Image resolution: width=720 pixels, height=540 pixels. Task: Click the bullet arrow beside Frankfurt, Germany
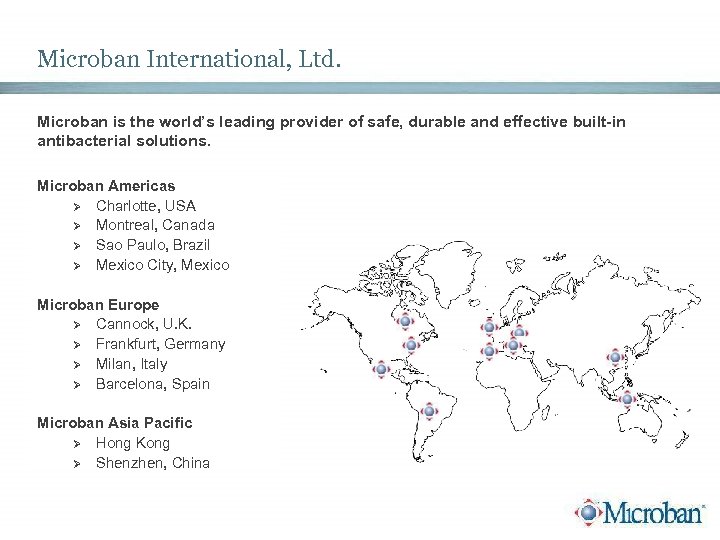click(77, 345)
